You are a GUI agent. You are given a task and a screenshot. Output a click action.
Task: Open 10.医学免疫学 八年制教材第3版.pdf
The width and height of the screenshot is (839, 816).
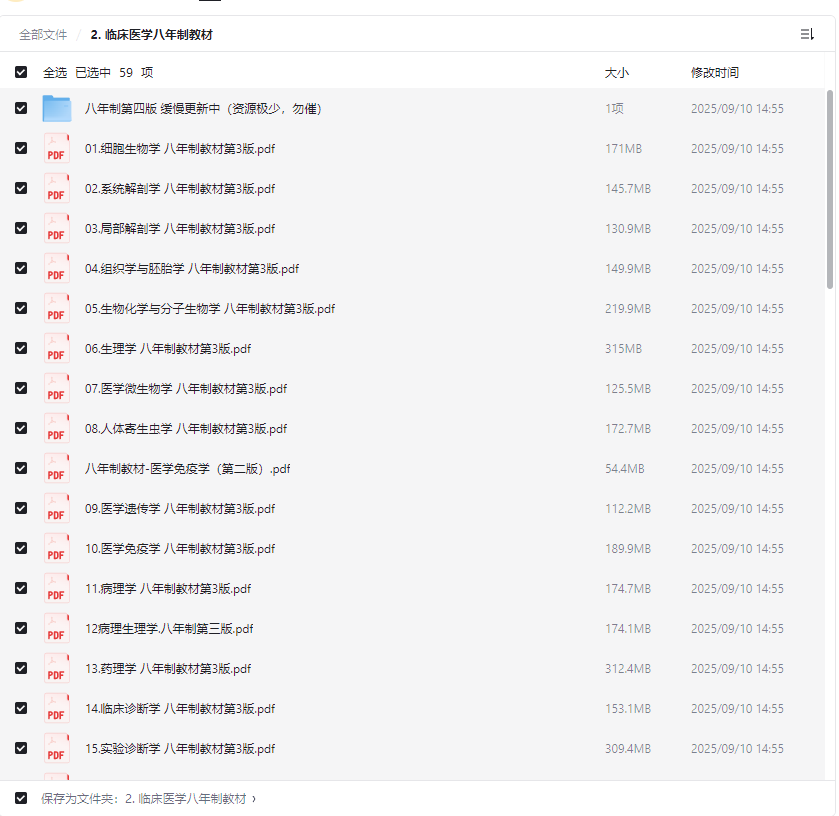click(180, 549)
